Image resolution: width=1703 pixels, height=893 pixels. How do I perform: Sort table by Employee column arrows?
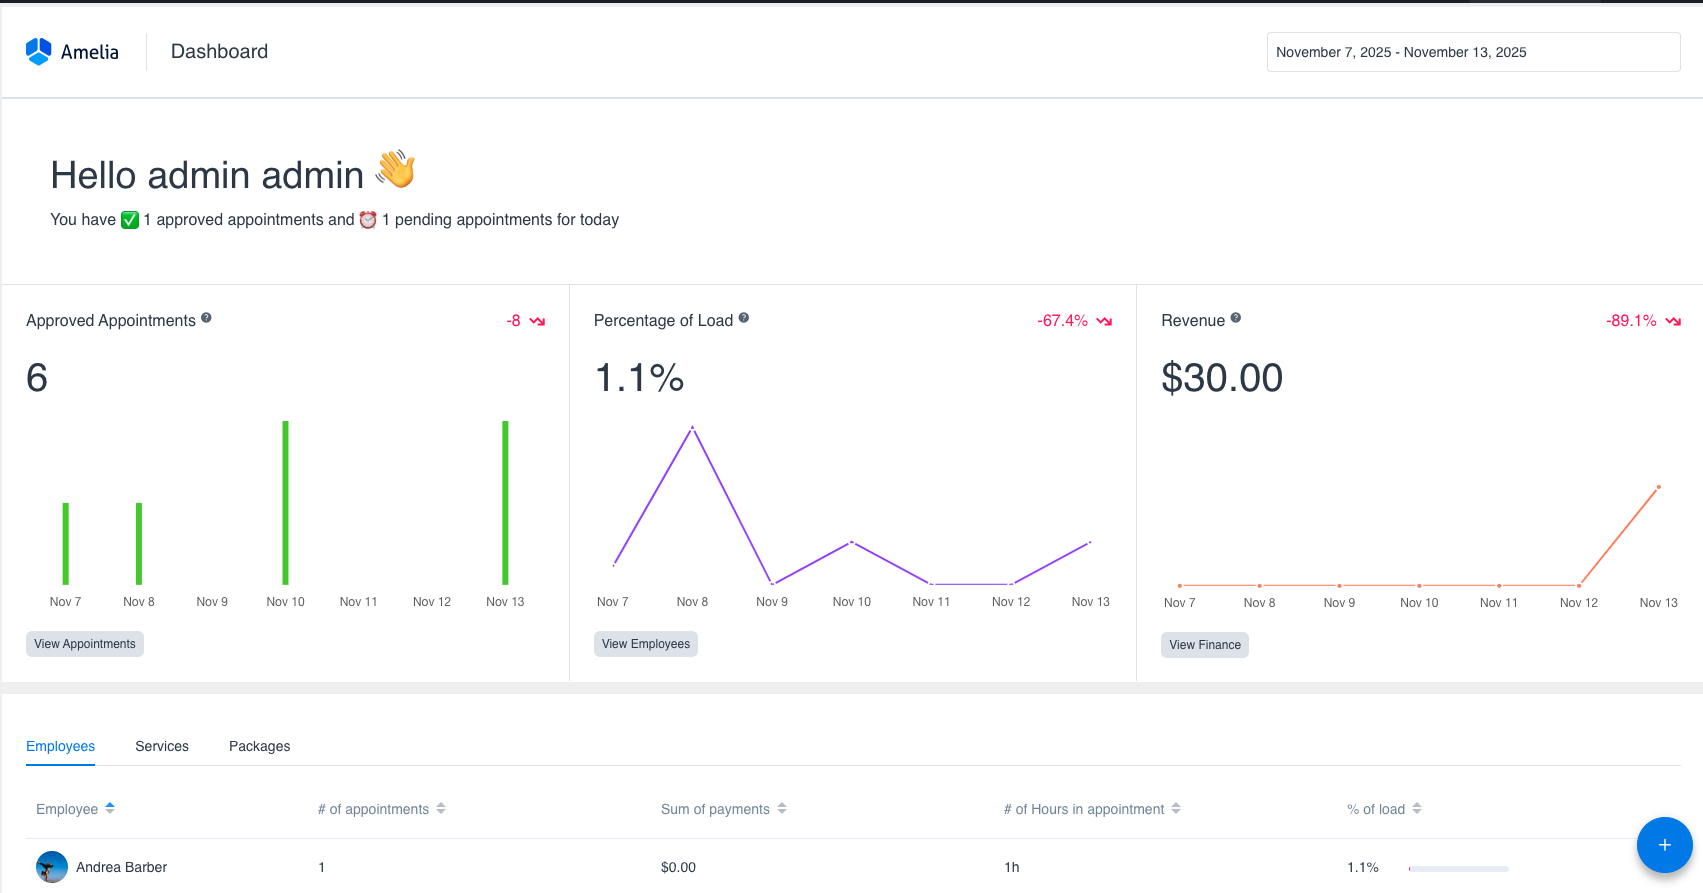click(110, 808)
